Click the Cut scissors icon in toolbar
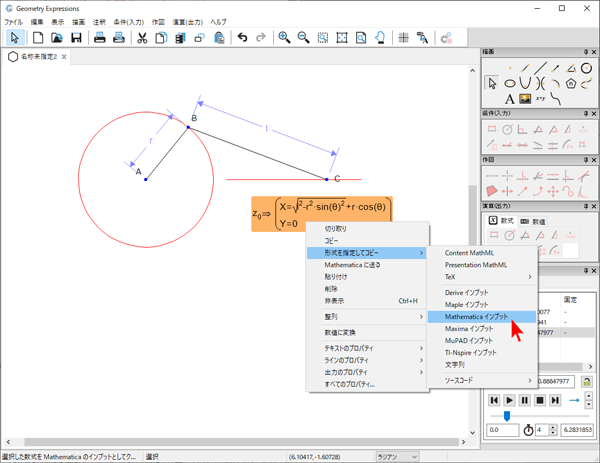The height and width of the screenshot is (463, 600). (142, 38)
